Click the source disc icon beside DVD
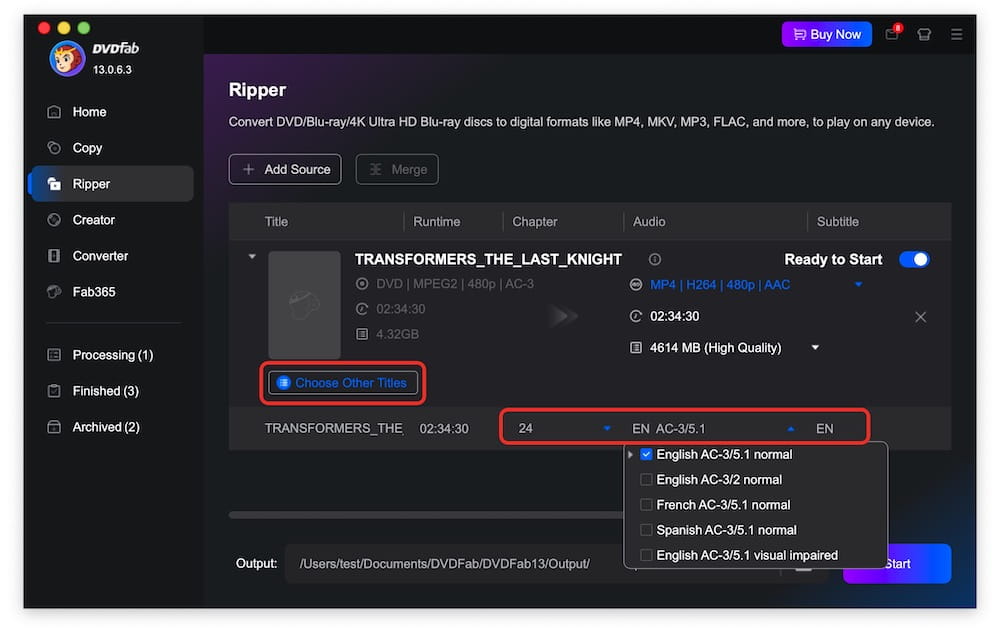Image resolution: width=1000 pixels, height=641 pixels. click(x=362, y=284)
